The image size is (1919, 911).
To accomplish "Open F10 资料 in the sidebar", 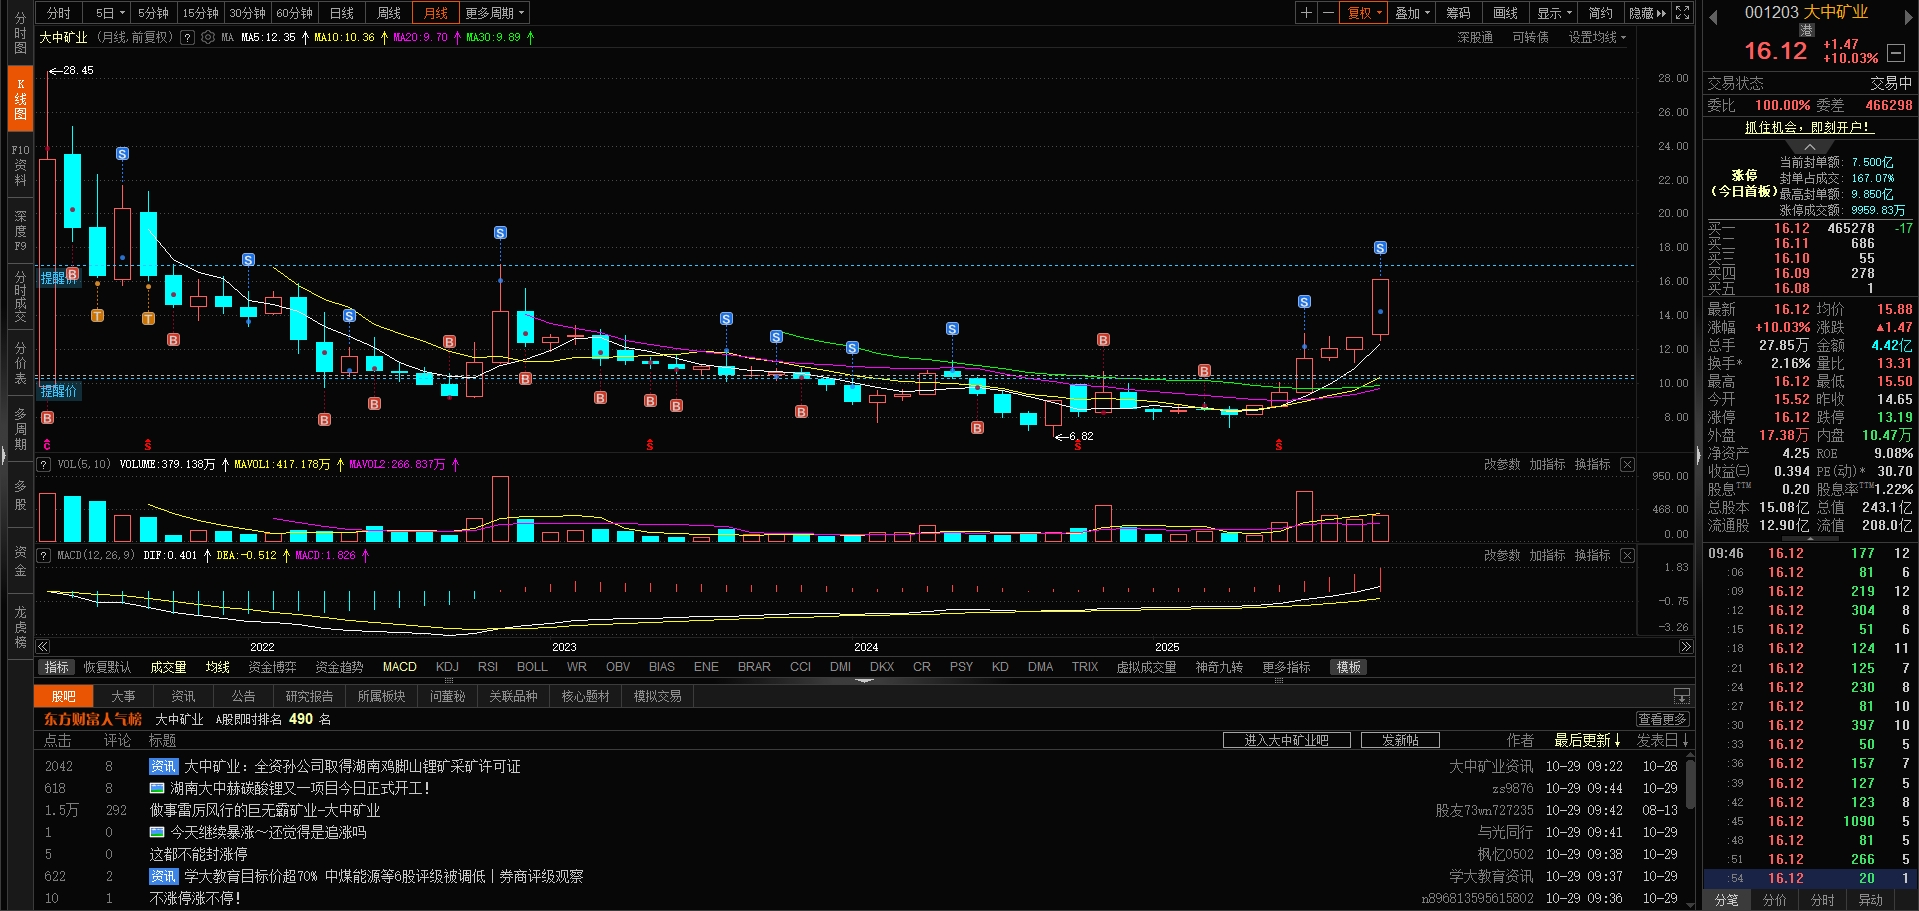I will 20,165.
